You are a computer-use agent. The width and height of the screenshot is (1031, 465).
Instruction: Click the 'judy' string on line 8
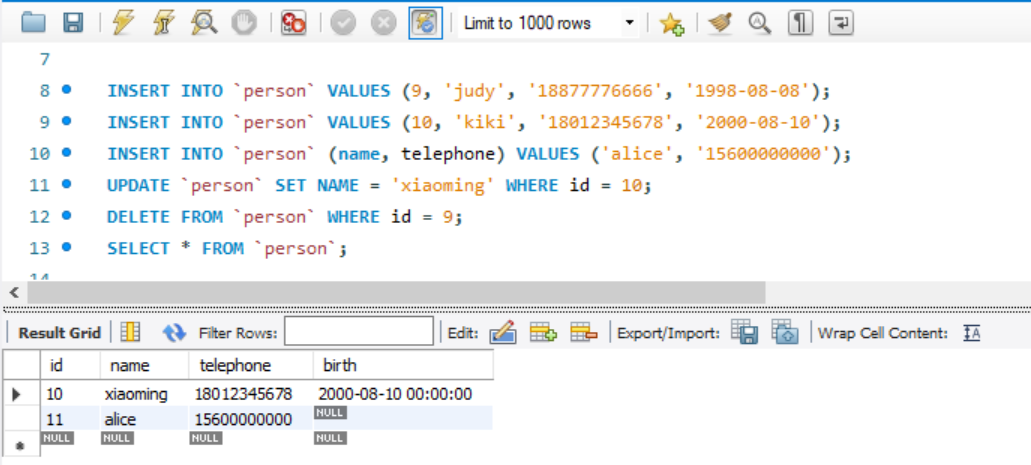point(475,91)
